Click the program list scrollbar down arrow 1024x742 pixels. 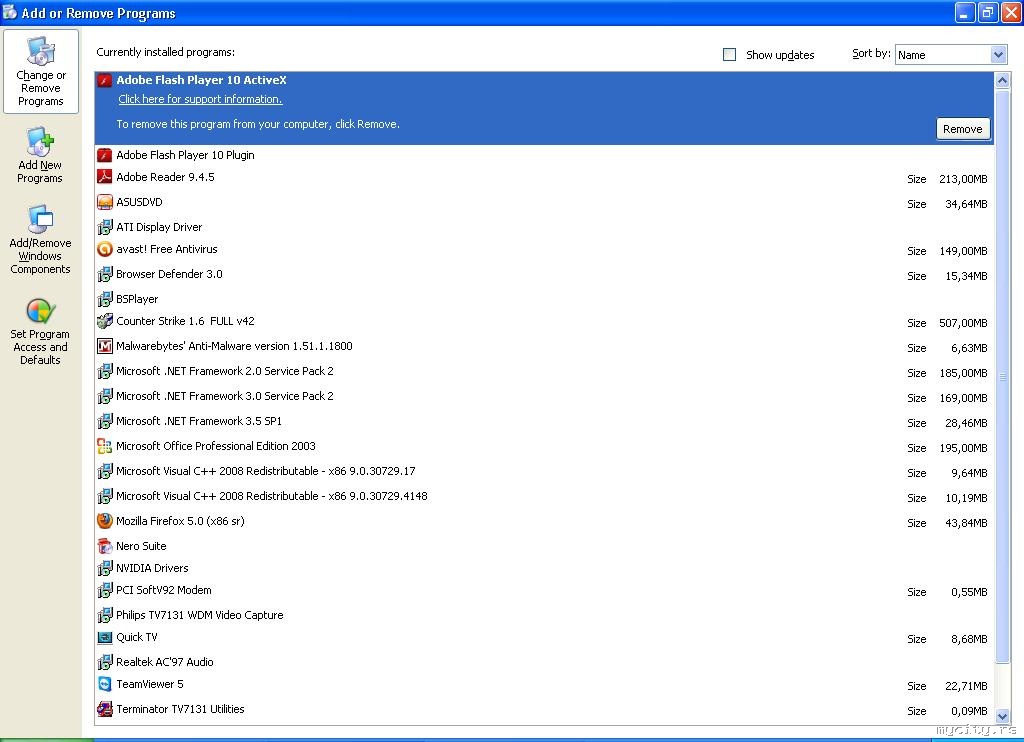point(1002,715)
